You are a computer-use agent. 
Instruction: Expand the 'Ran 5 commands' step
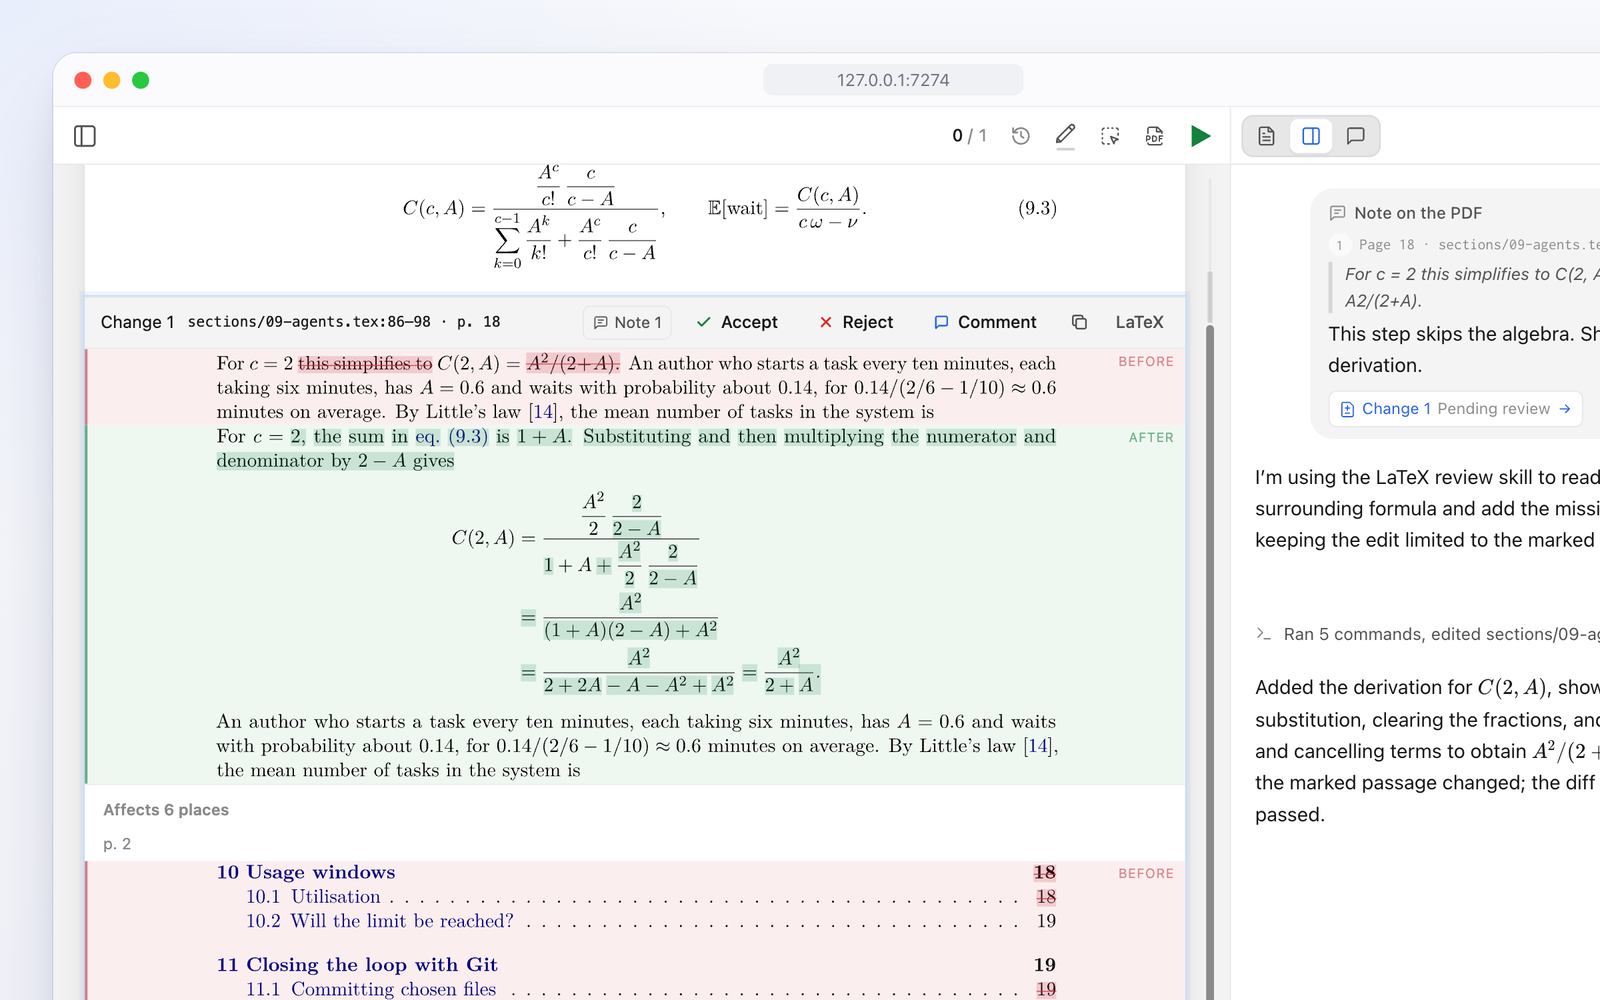(1427, 634)
